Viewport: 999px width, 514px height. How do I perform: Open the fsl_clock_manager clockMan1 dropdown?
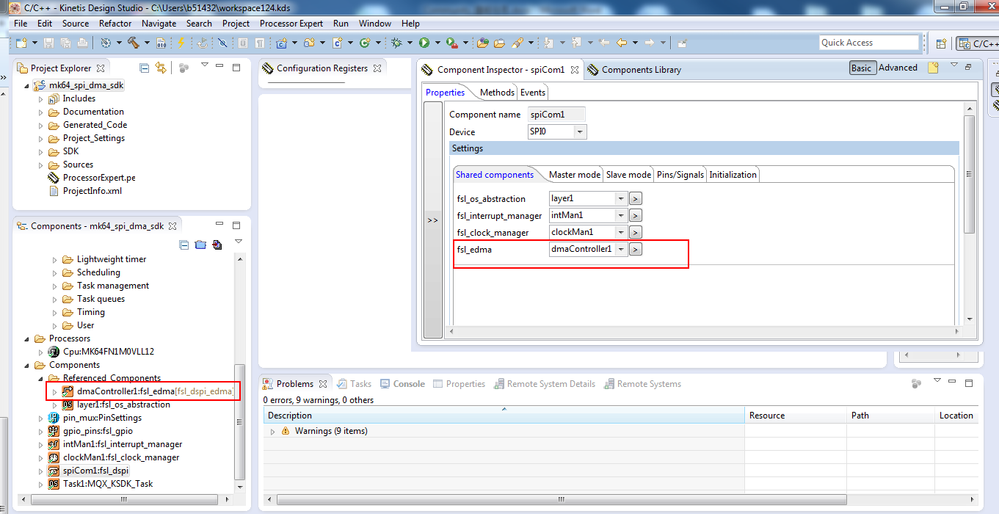(x=621, y=232)
